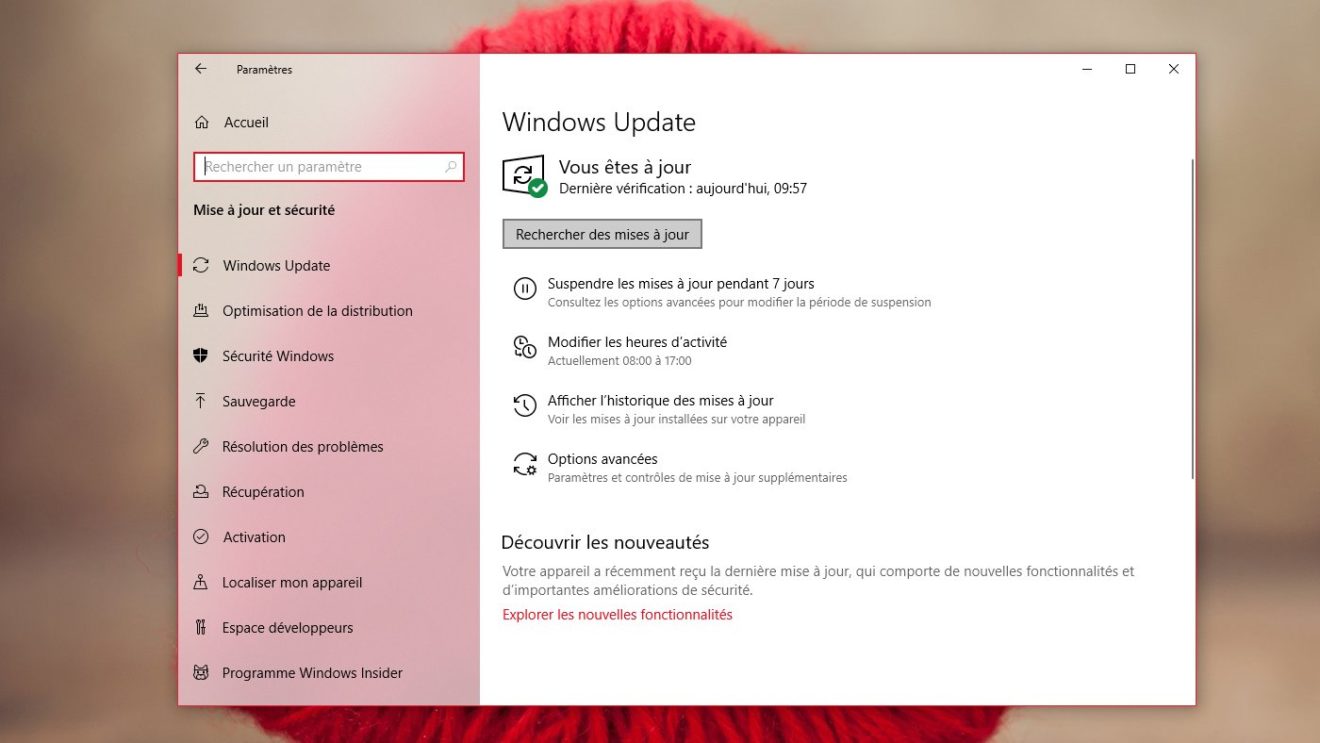Screen dimensions: 1320x743
Task: Click the Dernière vérification timestamp text
Action: (683, 188)
